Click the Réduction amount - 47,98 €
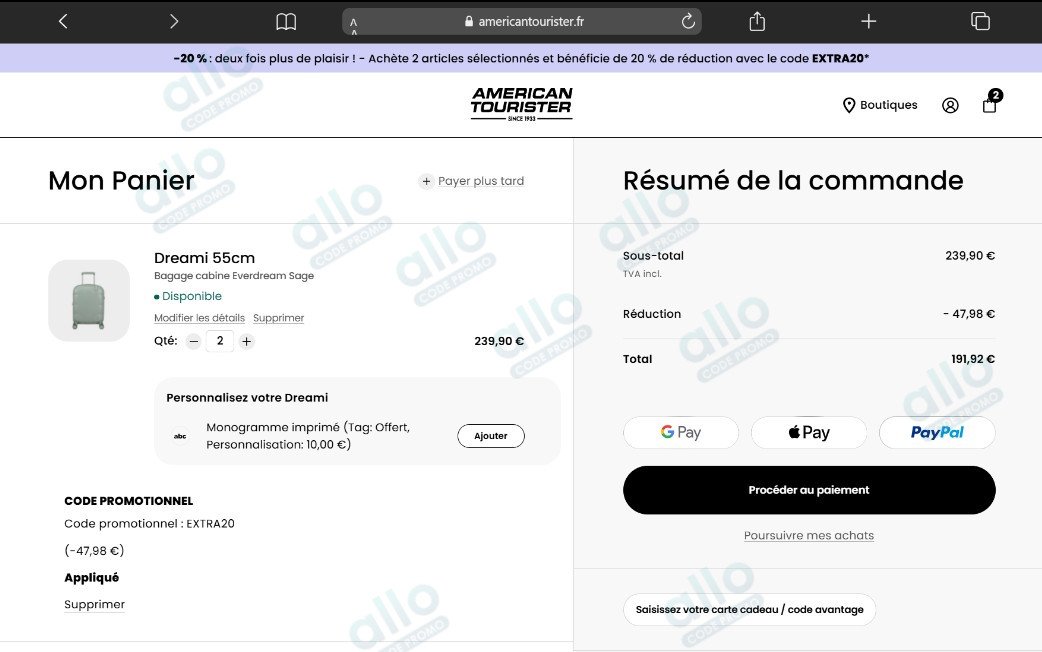This screenshot has height=652, width=1042. 969,314
